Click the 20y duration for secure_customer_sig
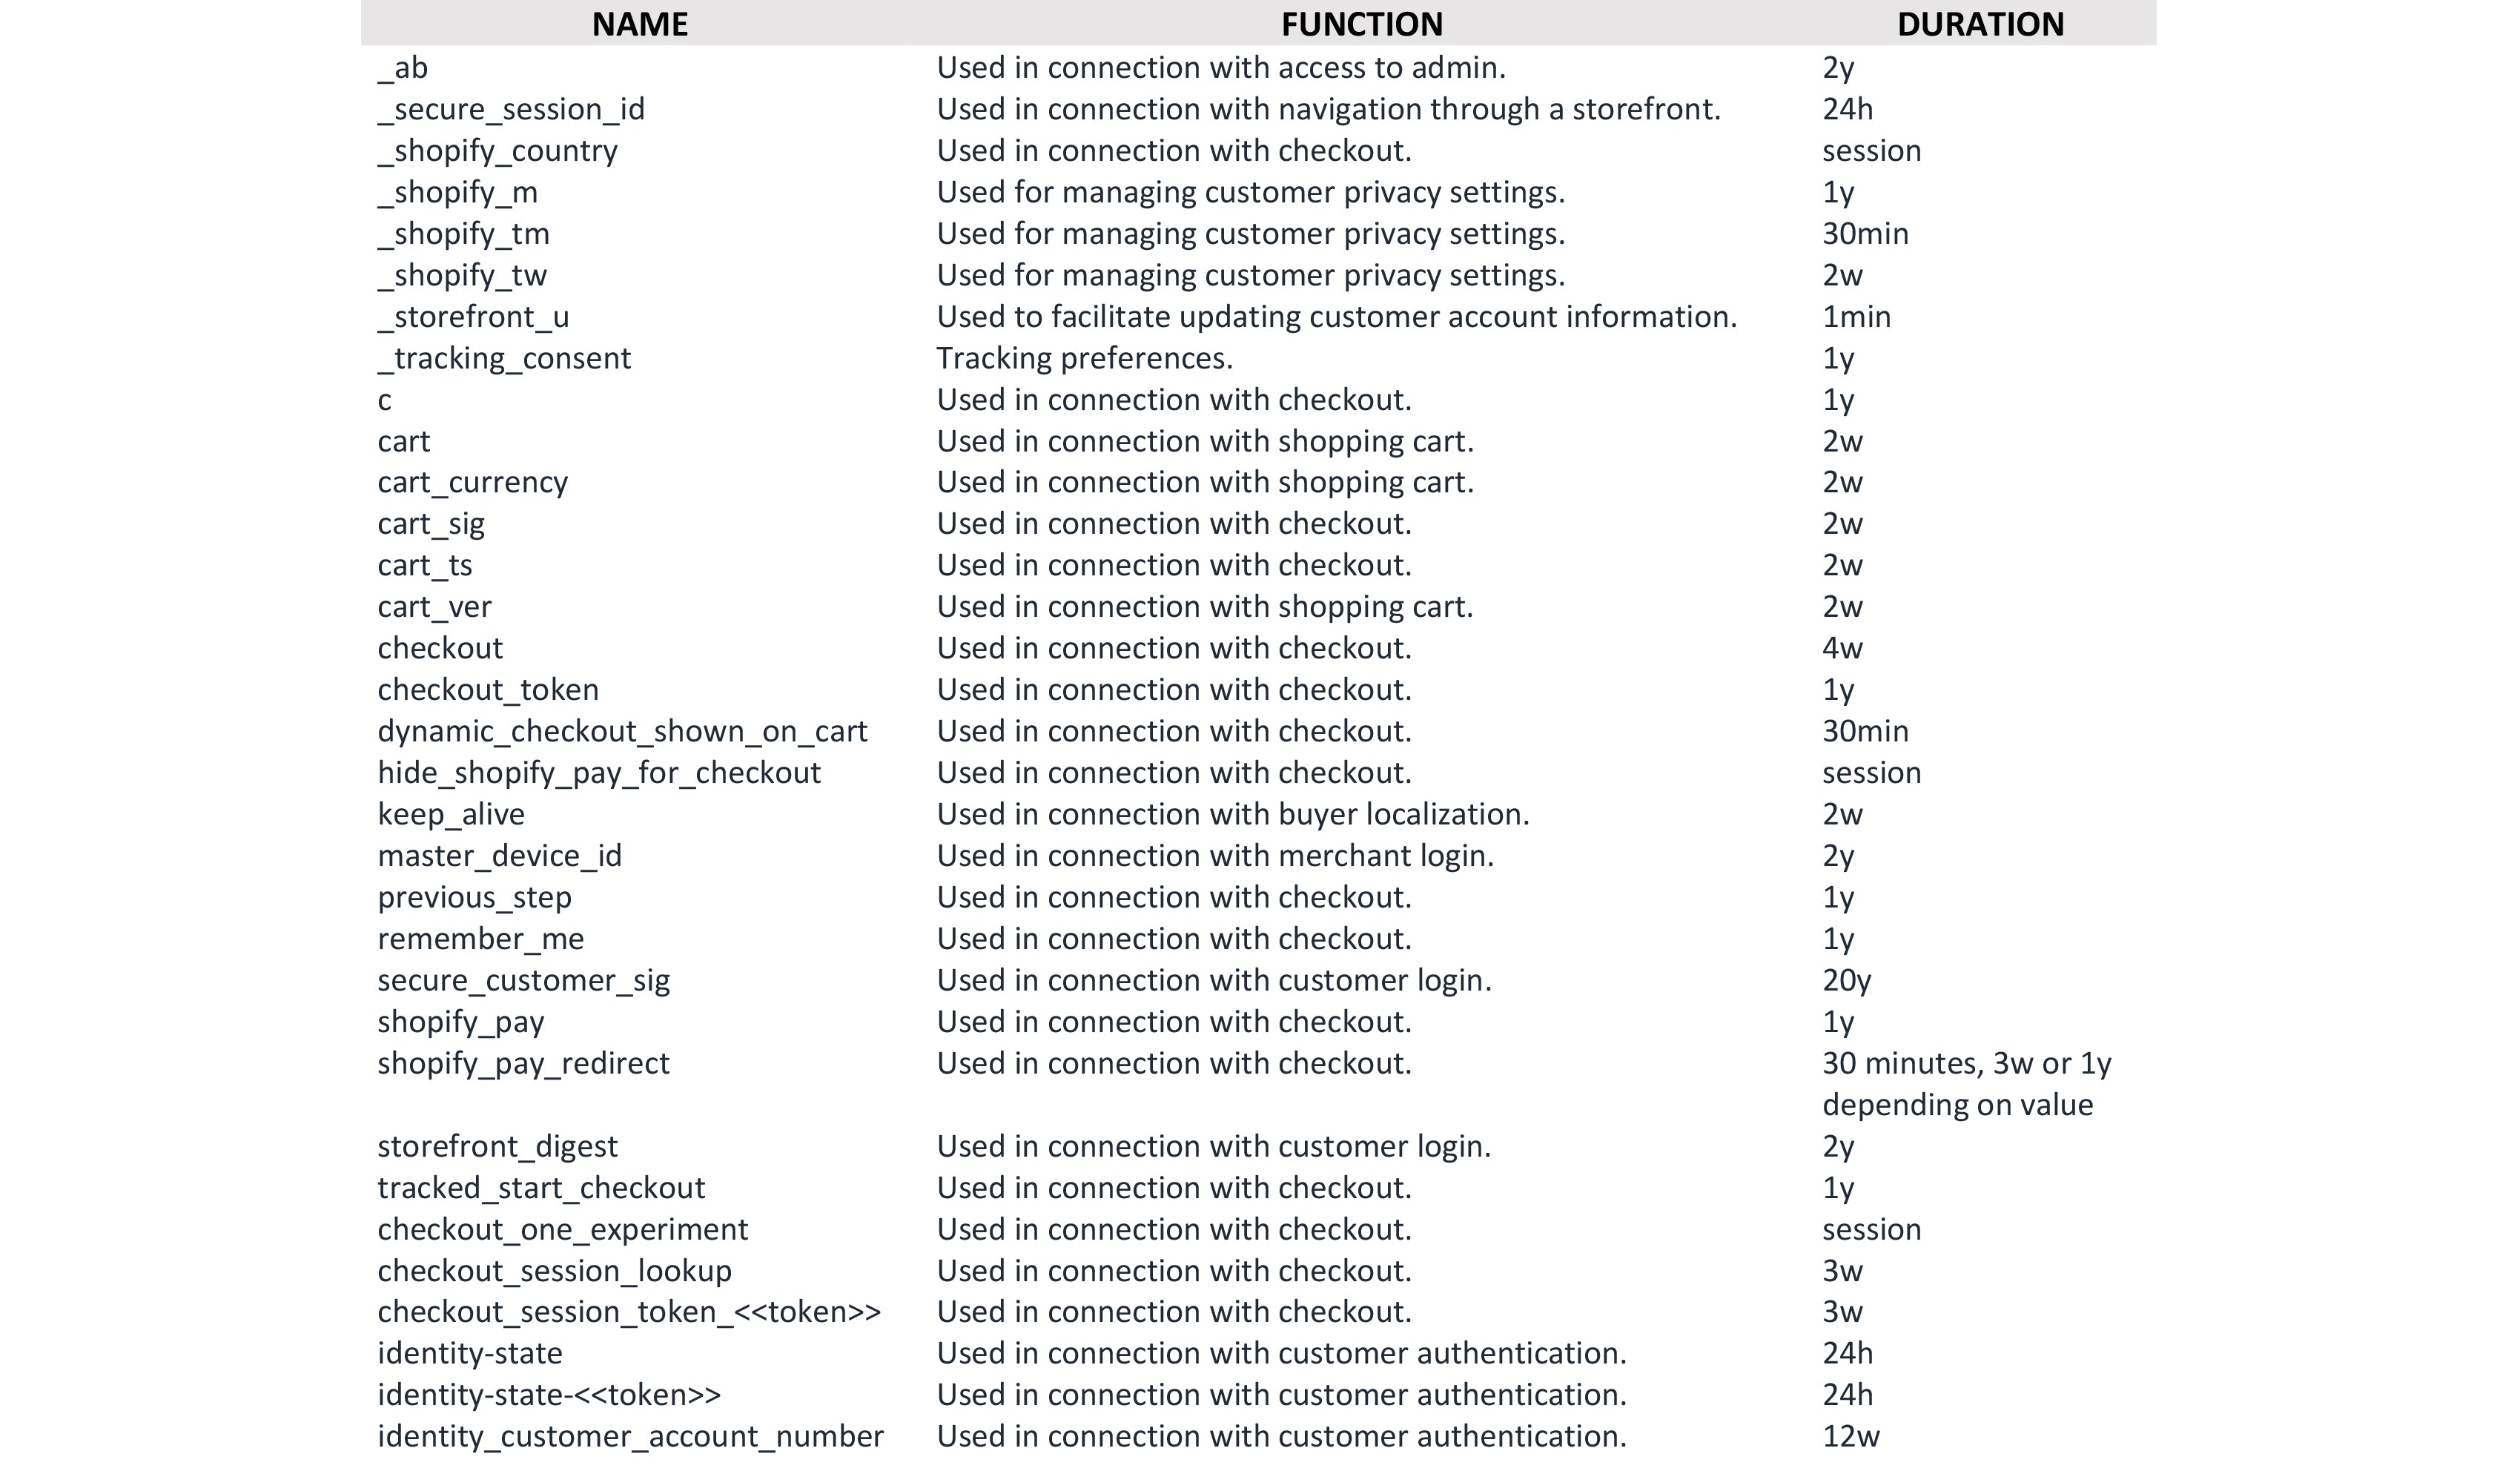Screen dimensions: 2520x1471 click(x=1846, y=980)
